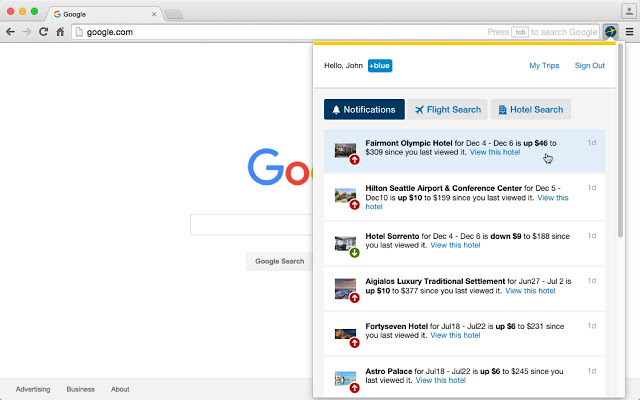Switch to the Hotel Search tab

[x=531, y=109]
